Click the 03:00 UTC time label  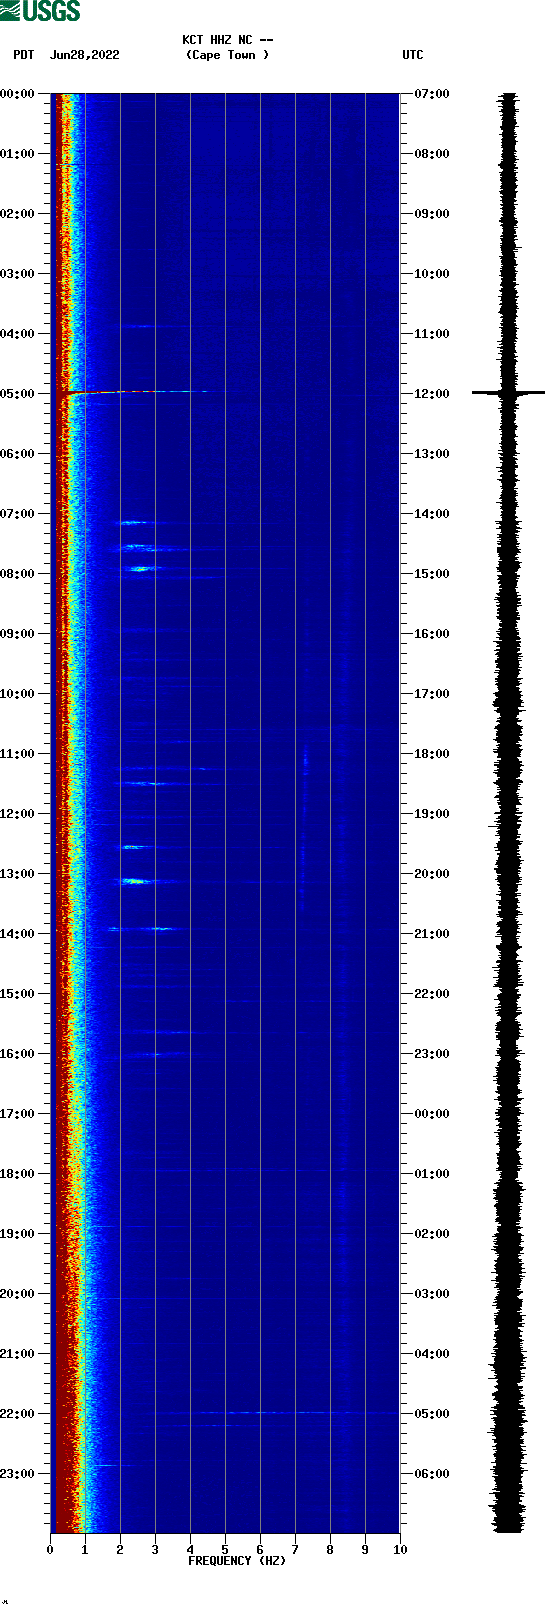click(432, 1294)
